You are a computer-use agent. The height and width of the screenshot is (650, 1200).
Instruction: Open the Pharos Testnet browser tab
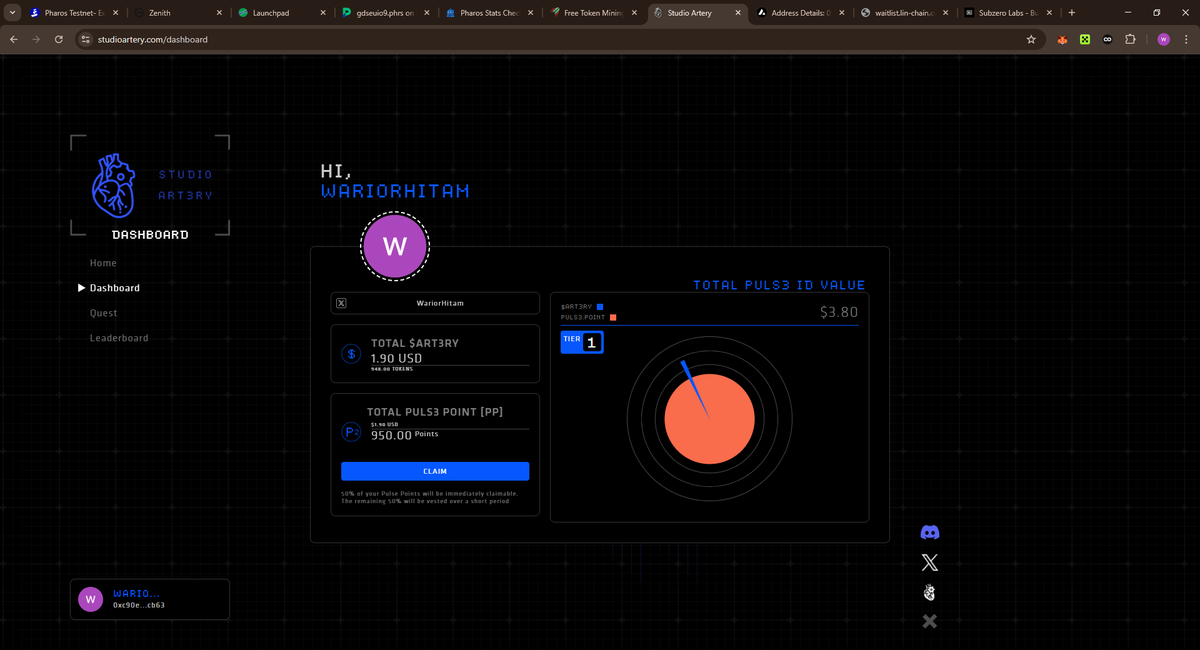click(73, 13)
